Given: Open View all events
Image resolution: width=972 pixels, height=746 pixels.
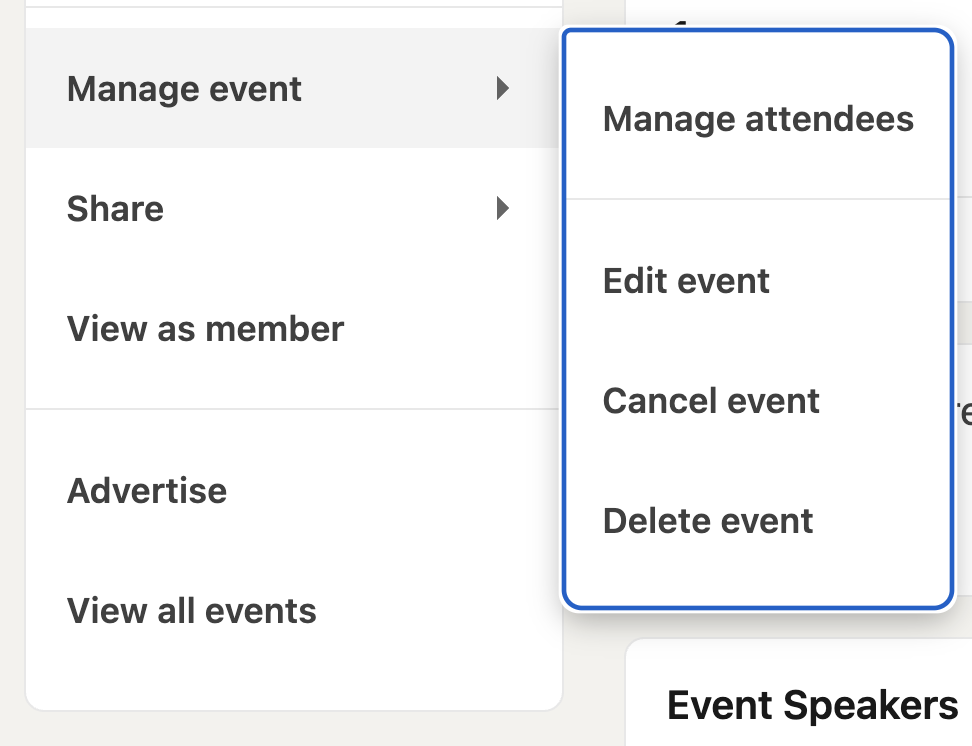Looking at the screenshot, I should [x=191, y=611].
